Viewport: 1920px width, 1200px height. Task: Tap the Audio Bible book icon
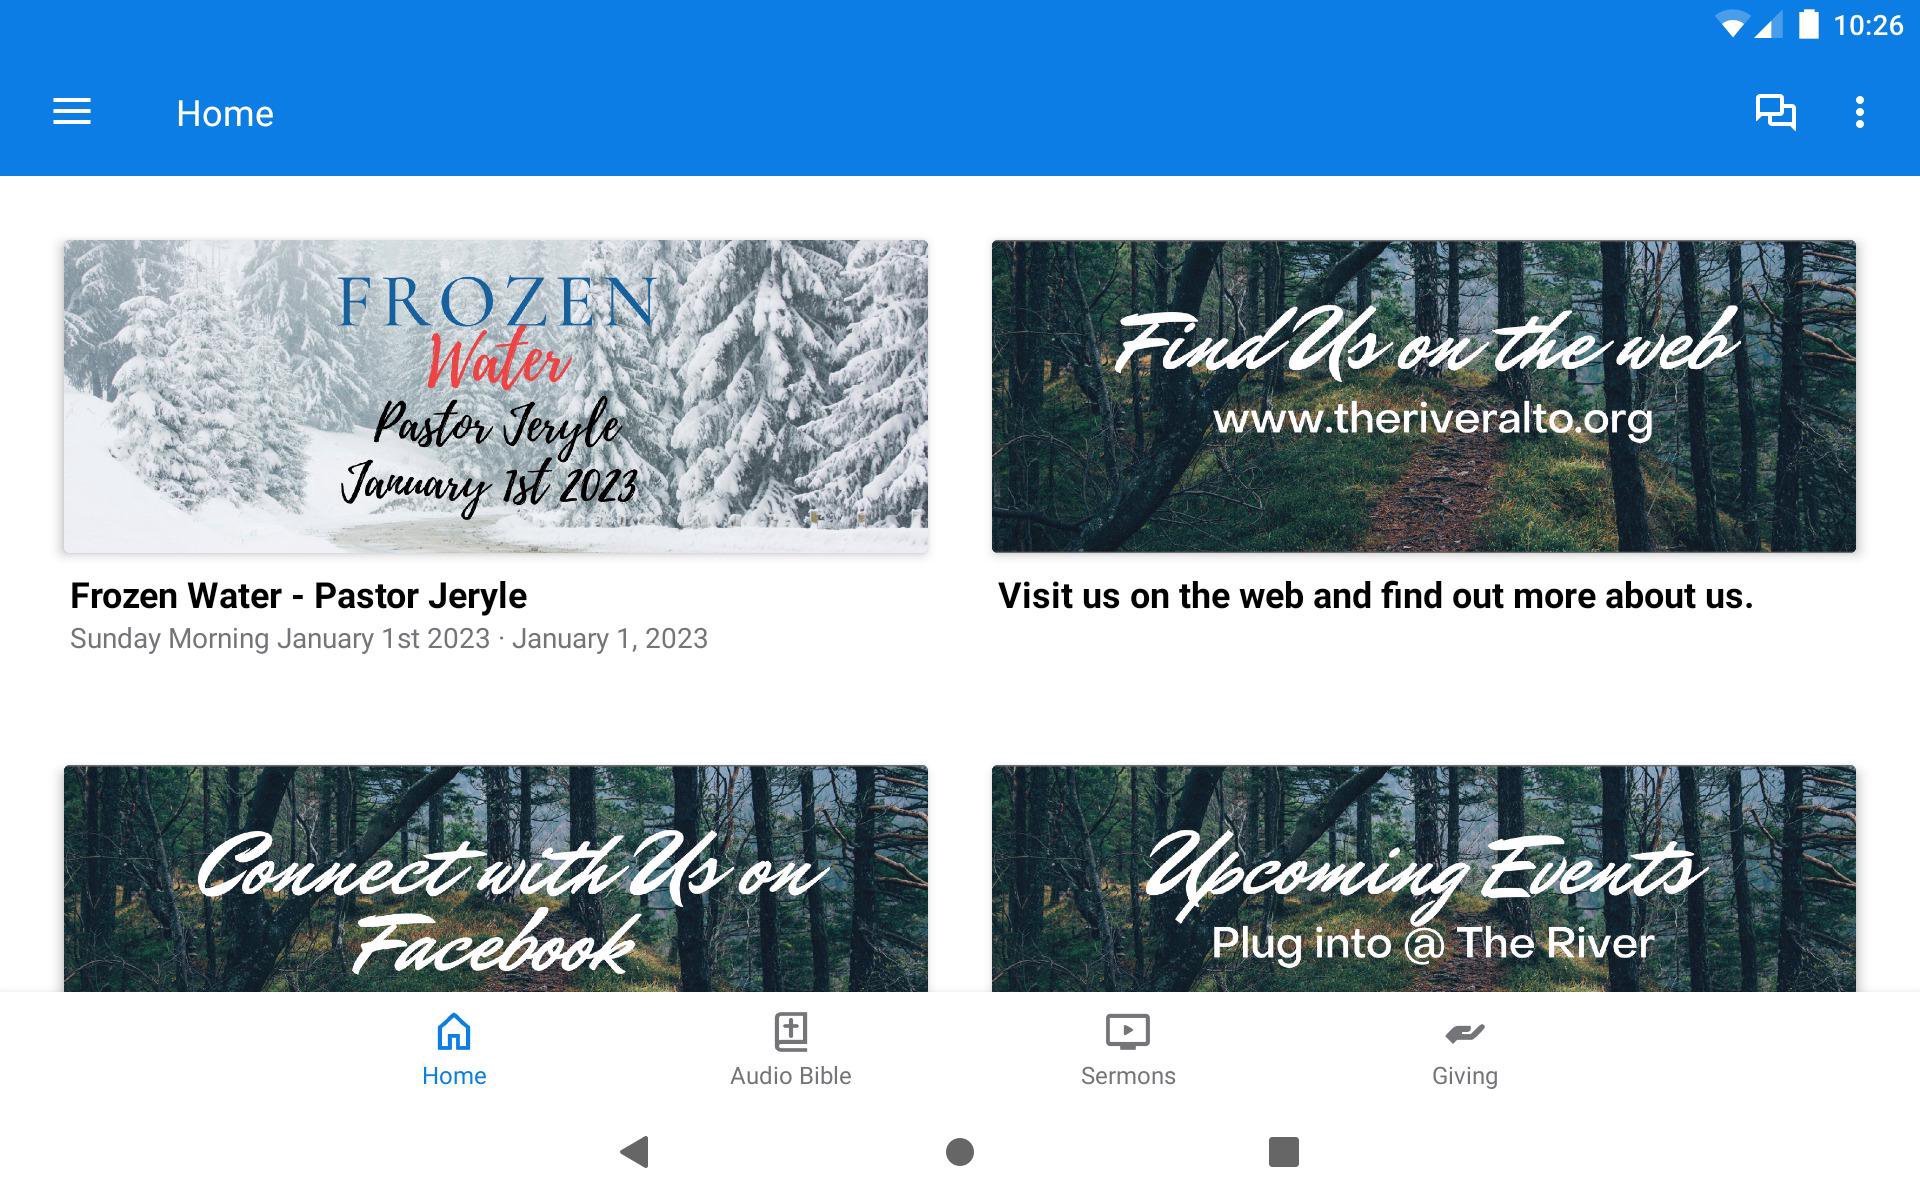(x=791, y=1032)
